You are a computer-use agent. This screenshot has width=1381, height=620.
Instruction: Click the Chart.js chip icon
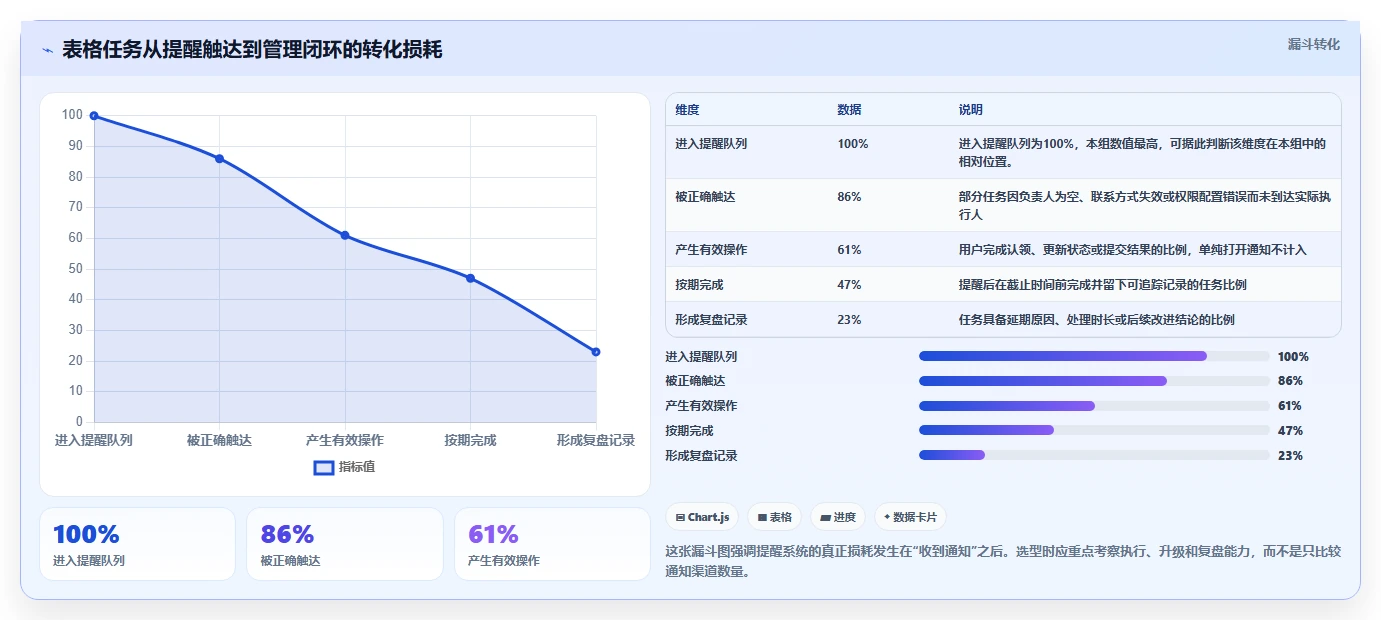pos(681,517)
